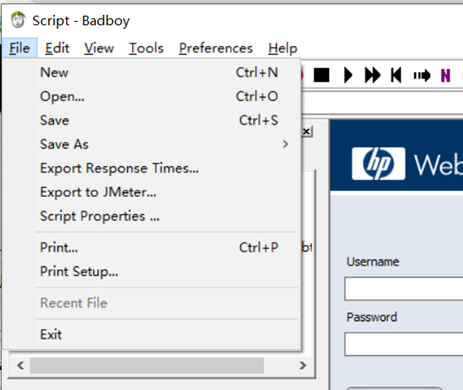Click the Password input field
This screenshot has height=390, width=463.
404,344
